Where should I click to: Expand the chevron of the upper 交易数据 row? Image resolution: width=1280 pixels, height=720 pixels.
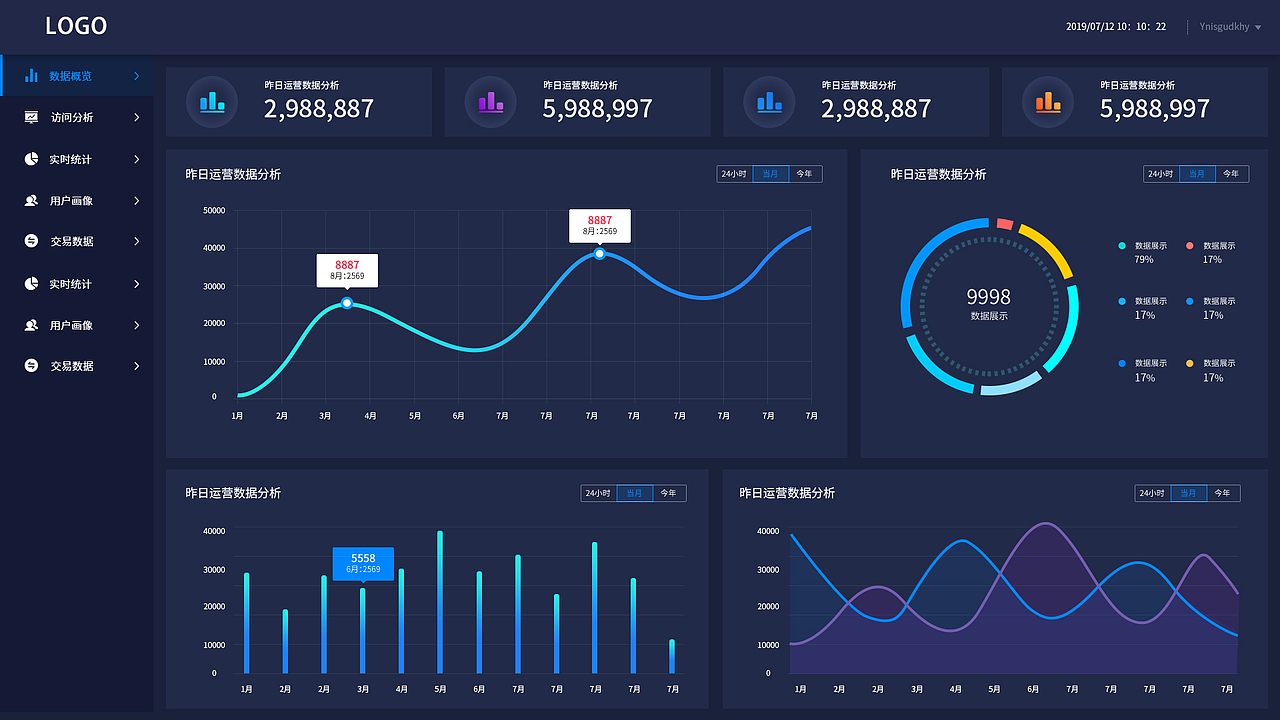pos(137,241)
